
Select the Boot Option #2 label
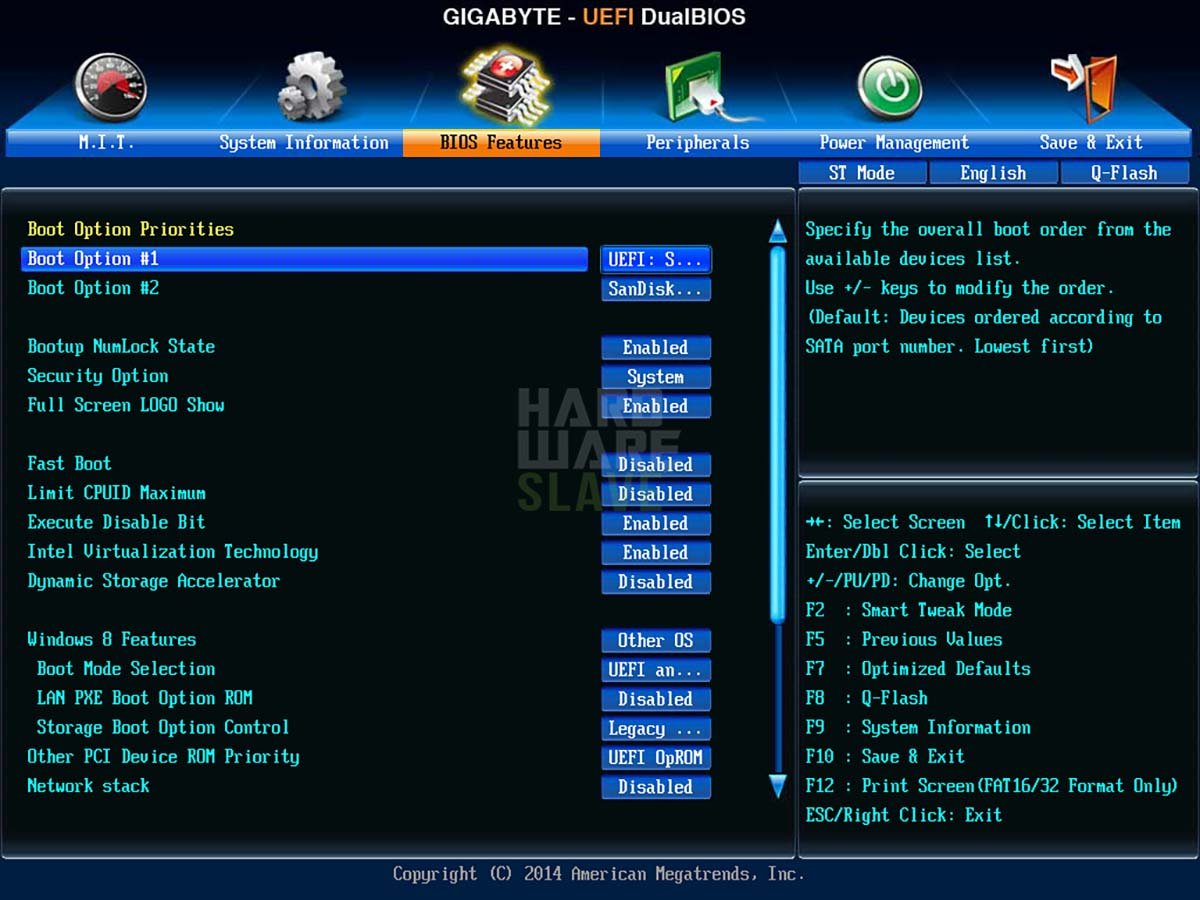coord(93,288)
